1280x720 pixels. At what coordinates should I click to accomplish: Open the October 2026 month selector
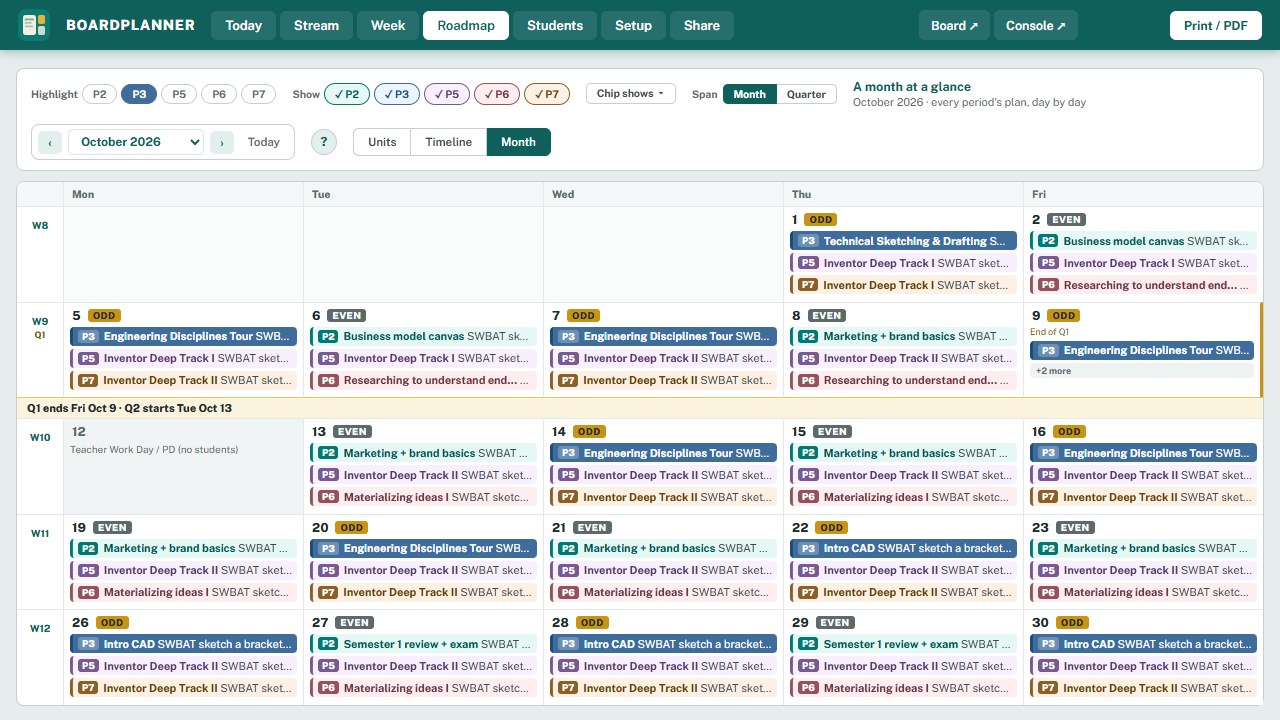(136, 142)
